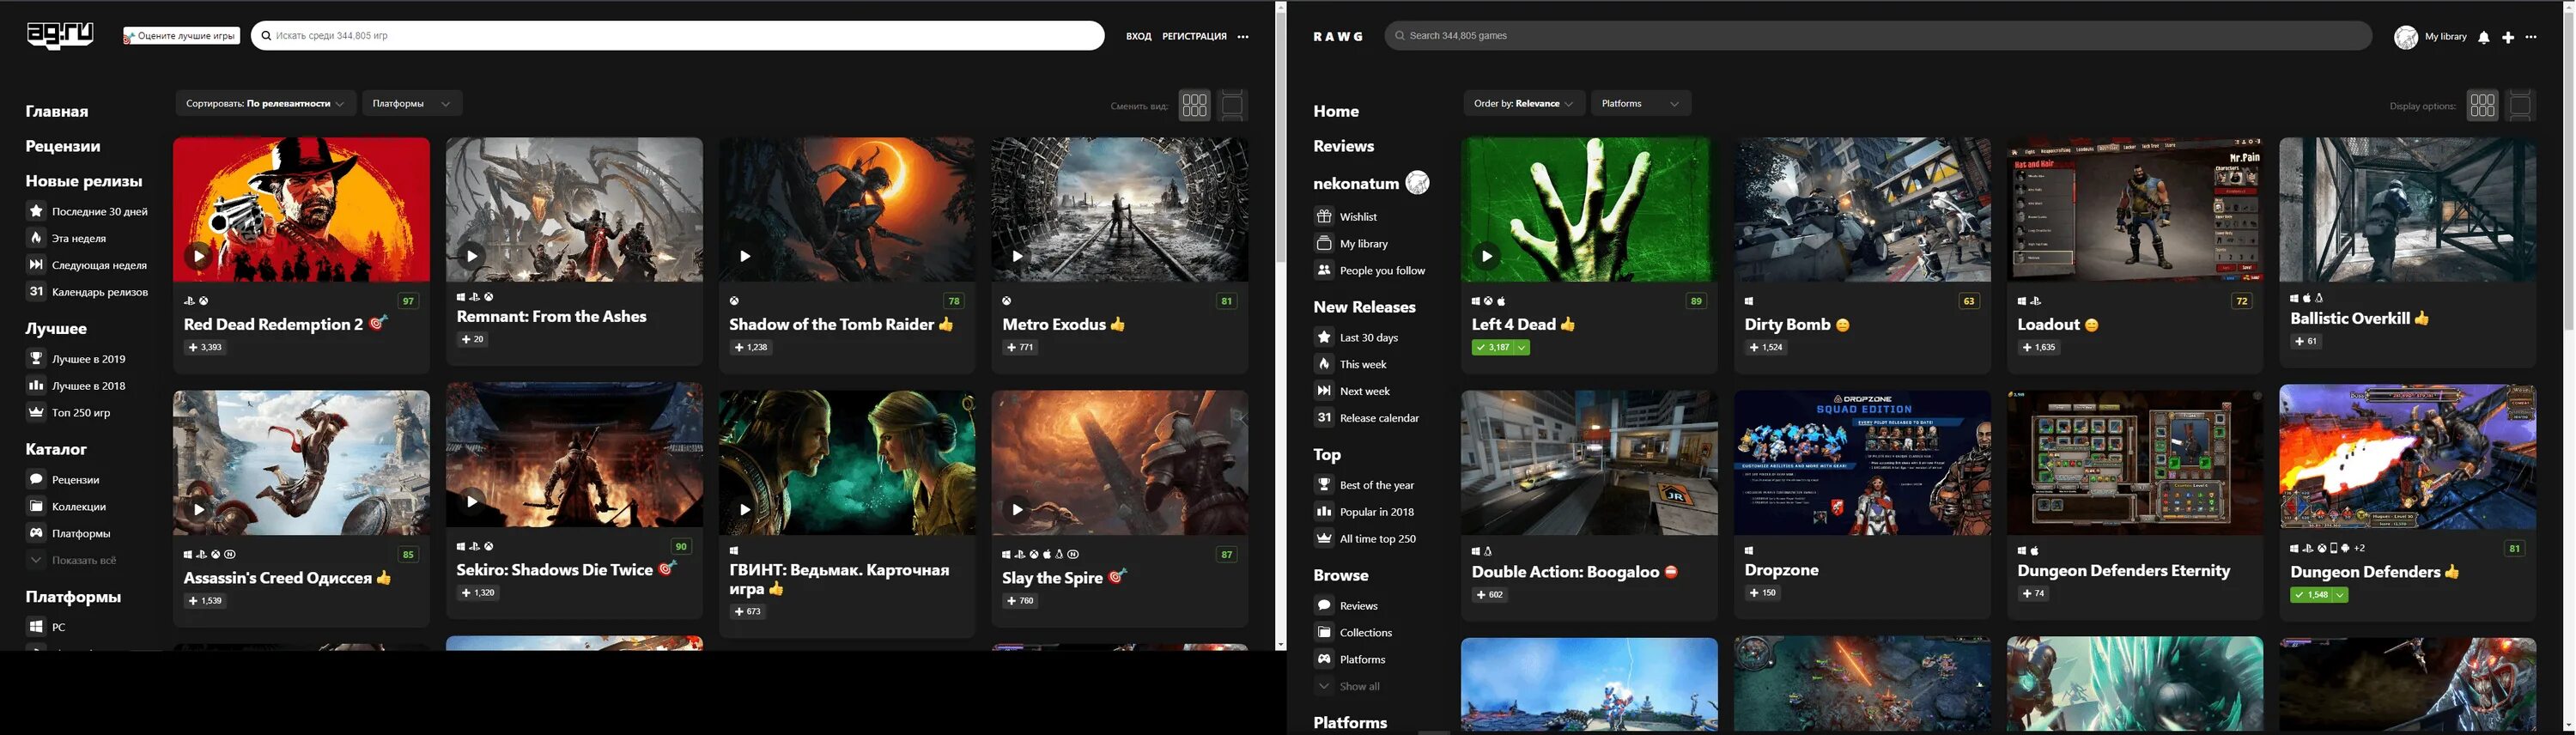Viewport: 2576px width, 735px height.
Task: Click the Platforms gamepad icon in RAWG sidebar
Action: [x=1324, y=659]
